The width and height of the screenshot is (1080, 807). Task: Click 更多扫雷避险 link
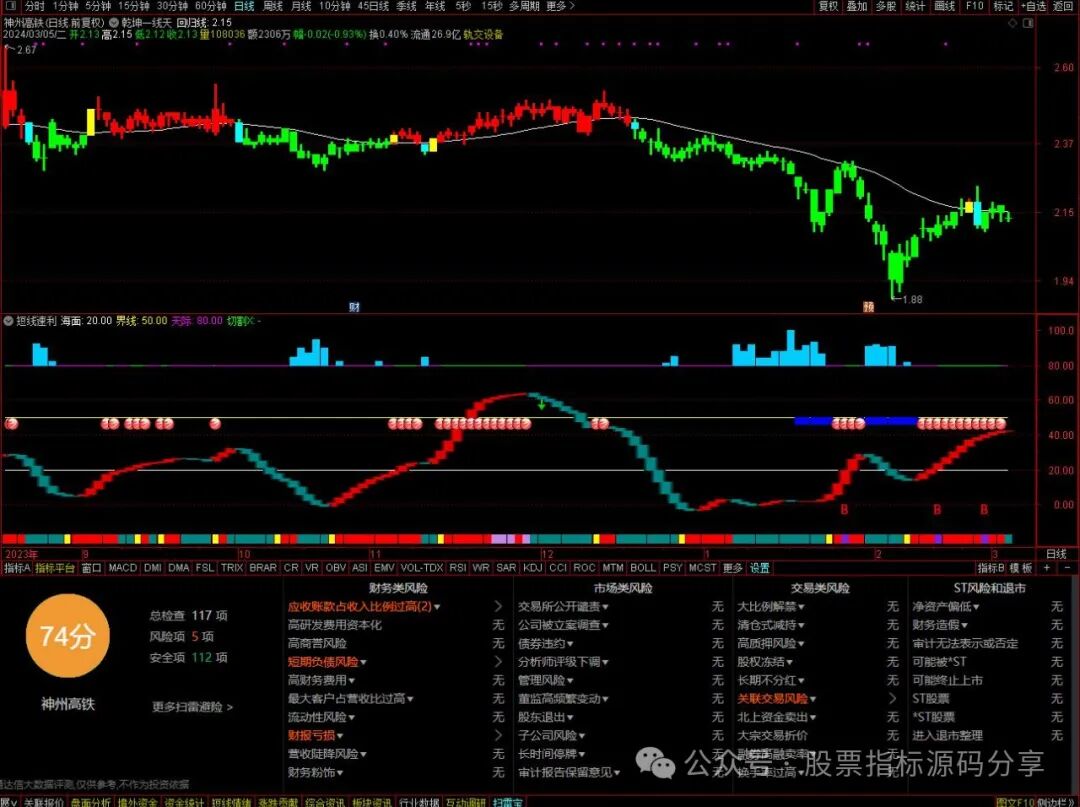click(192, 706)
